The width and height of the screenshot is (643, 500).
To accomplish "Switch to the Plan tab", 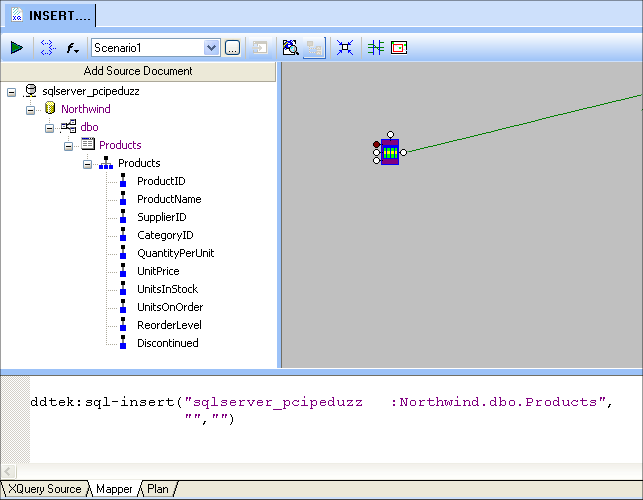I will pos(158,489).
